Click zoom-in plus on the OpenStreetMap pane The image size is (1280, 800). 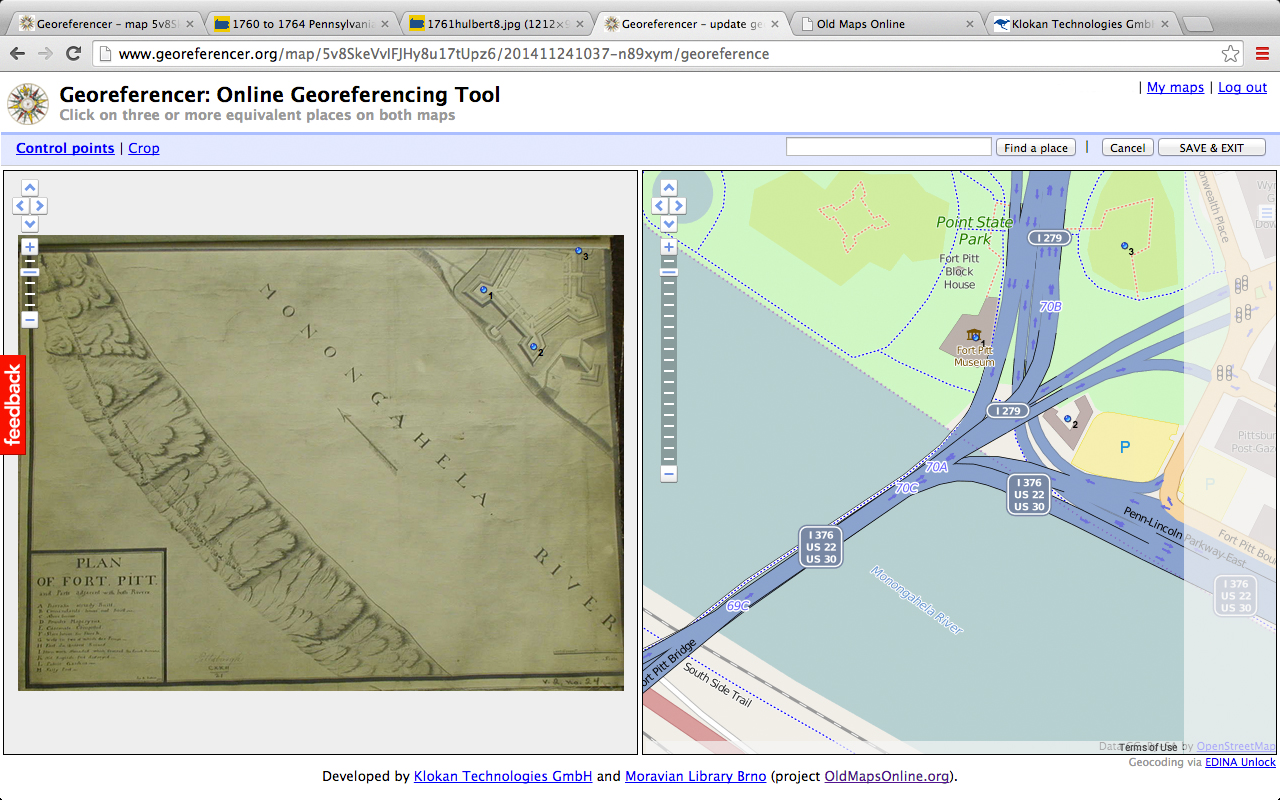[669, 247]
